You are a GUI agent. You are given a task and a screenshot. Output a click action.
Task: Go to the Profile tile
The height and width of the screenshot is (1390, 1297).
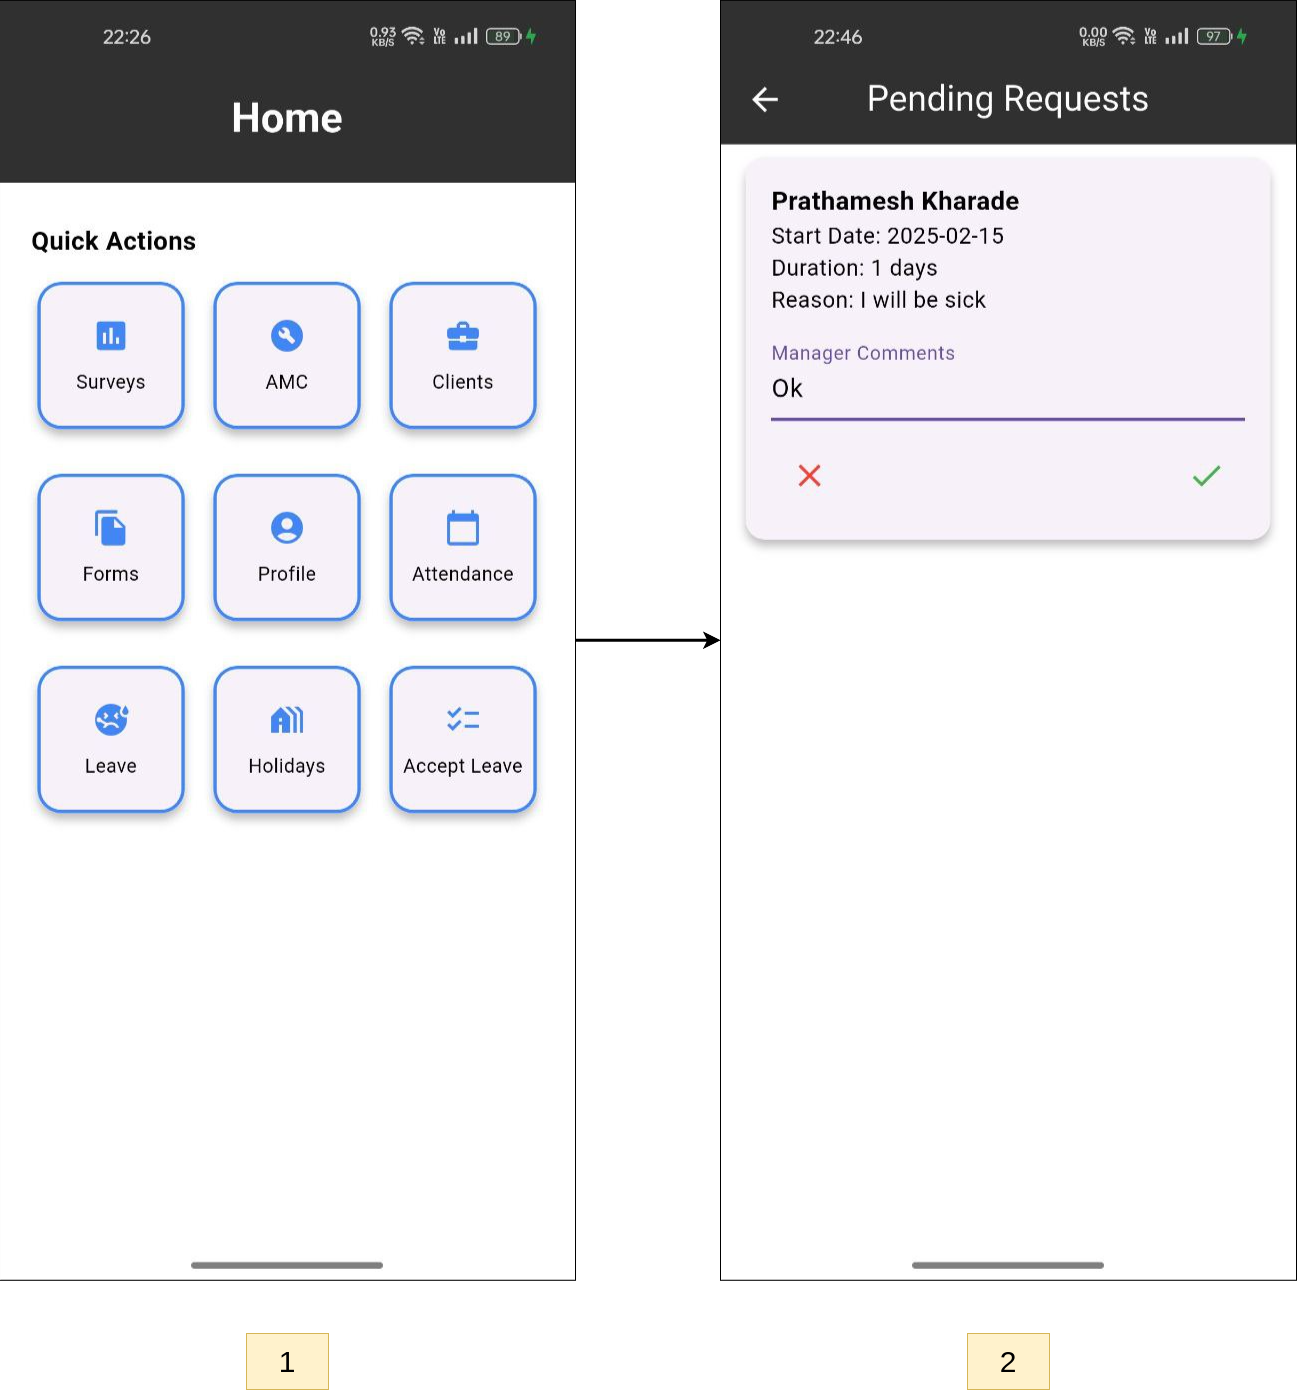click(x=287, y=547)
